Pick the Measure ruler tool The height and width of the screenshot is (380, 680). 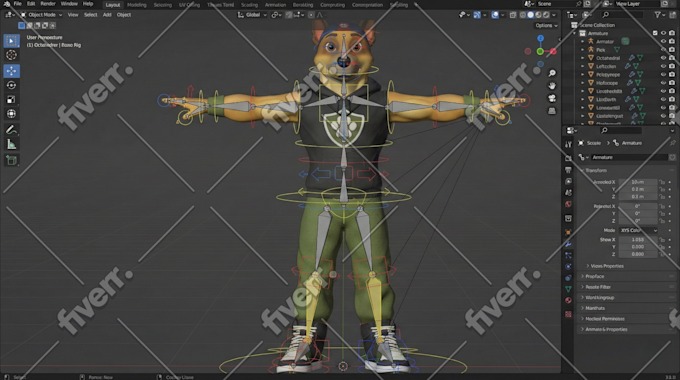pyautogui.click(x=11, y=144)
